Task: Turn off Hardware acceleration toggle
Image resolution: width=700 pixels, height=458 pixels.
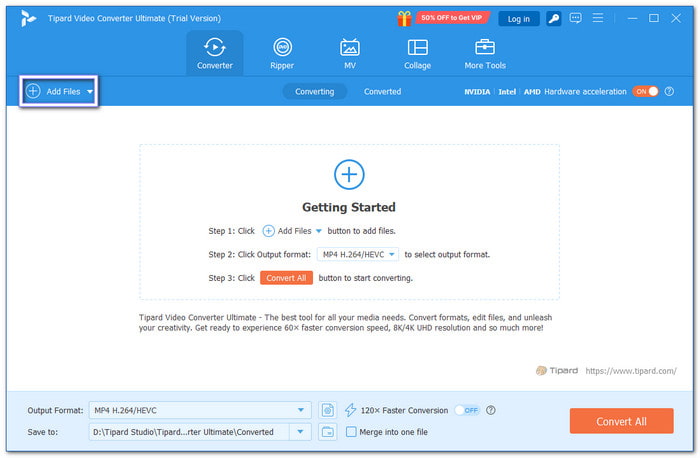Action: tap(645, 91)
